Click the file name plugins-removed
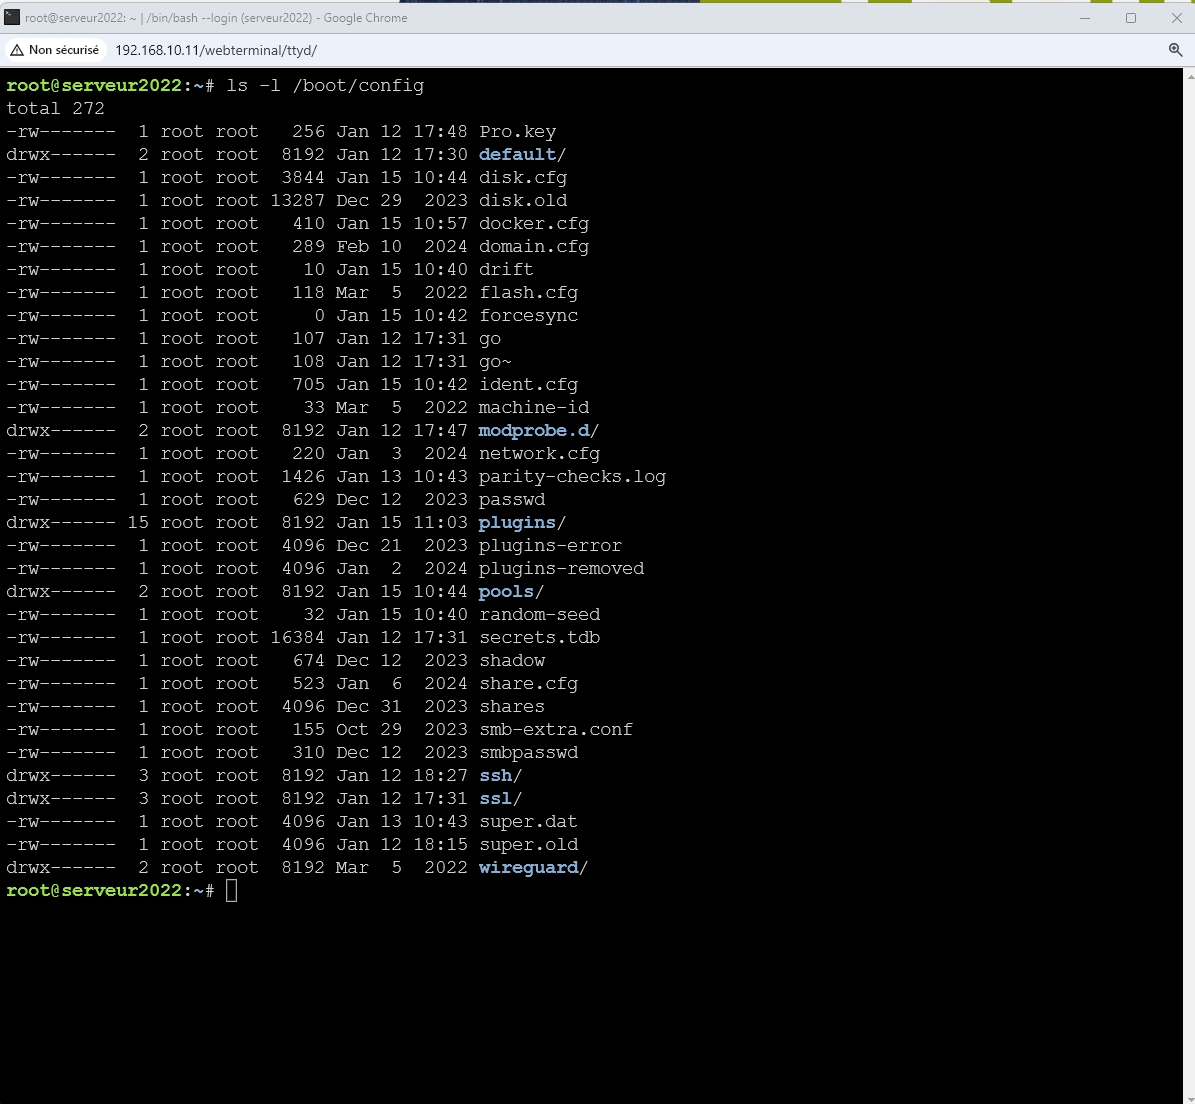The height and width of the screenshot is (1104, 1195). (561, 568)
